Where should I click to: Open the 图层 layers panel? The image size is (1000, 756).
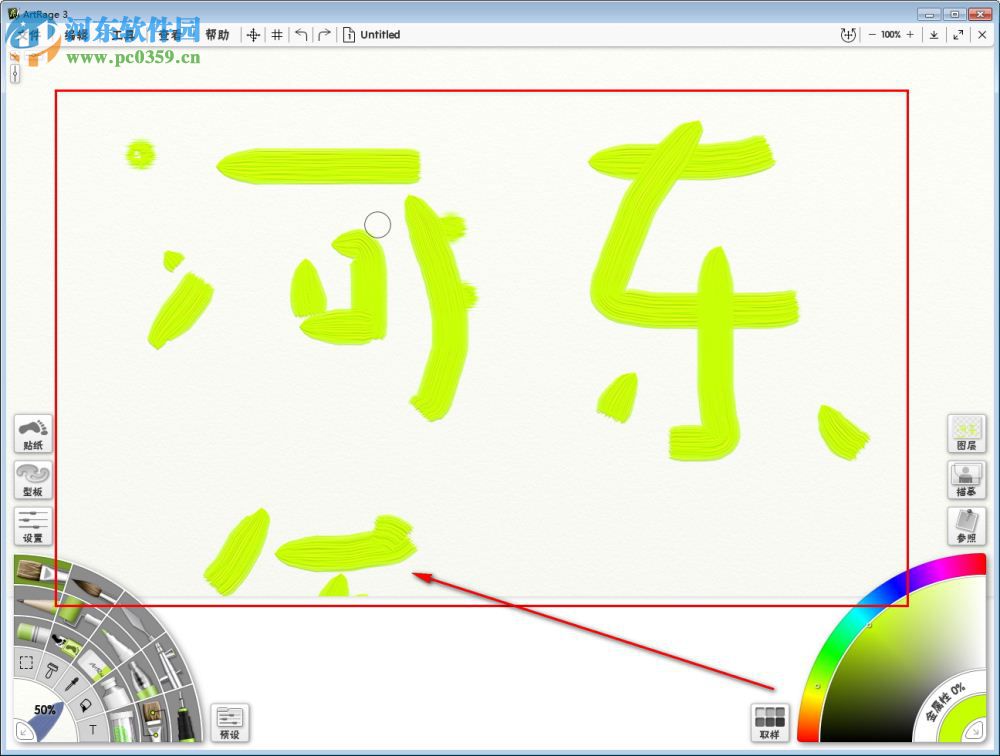coord(966,434)
